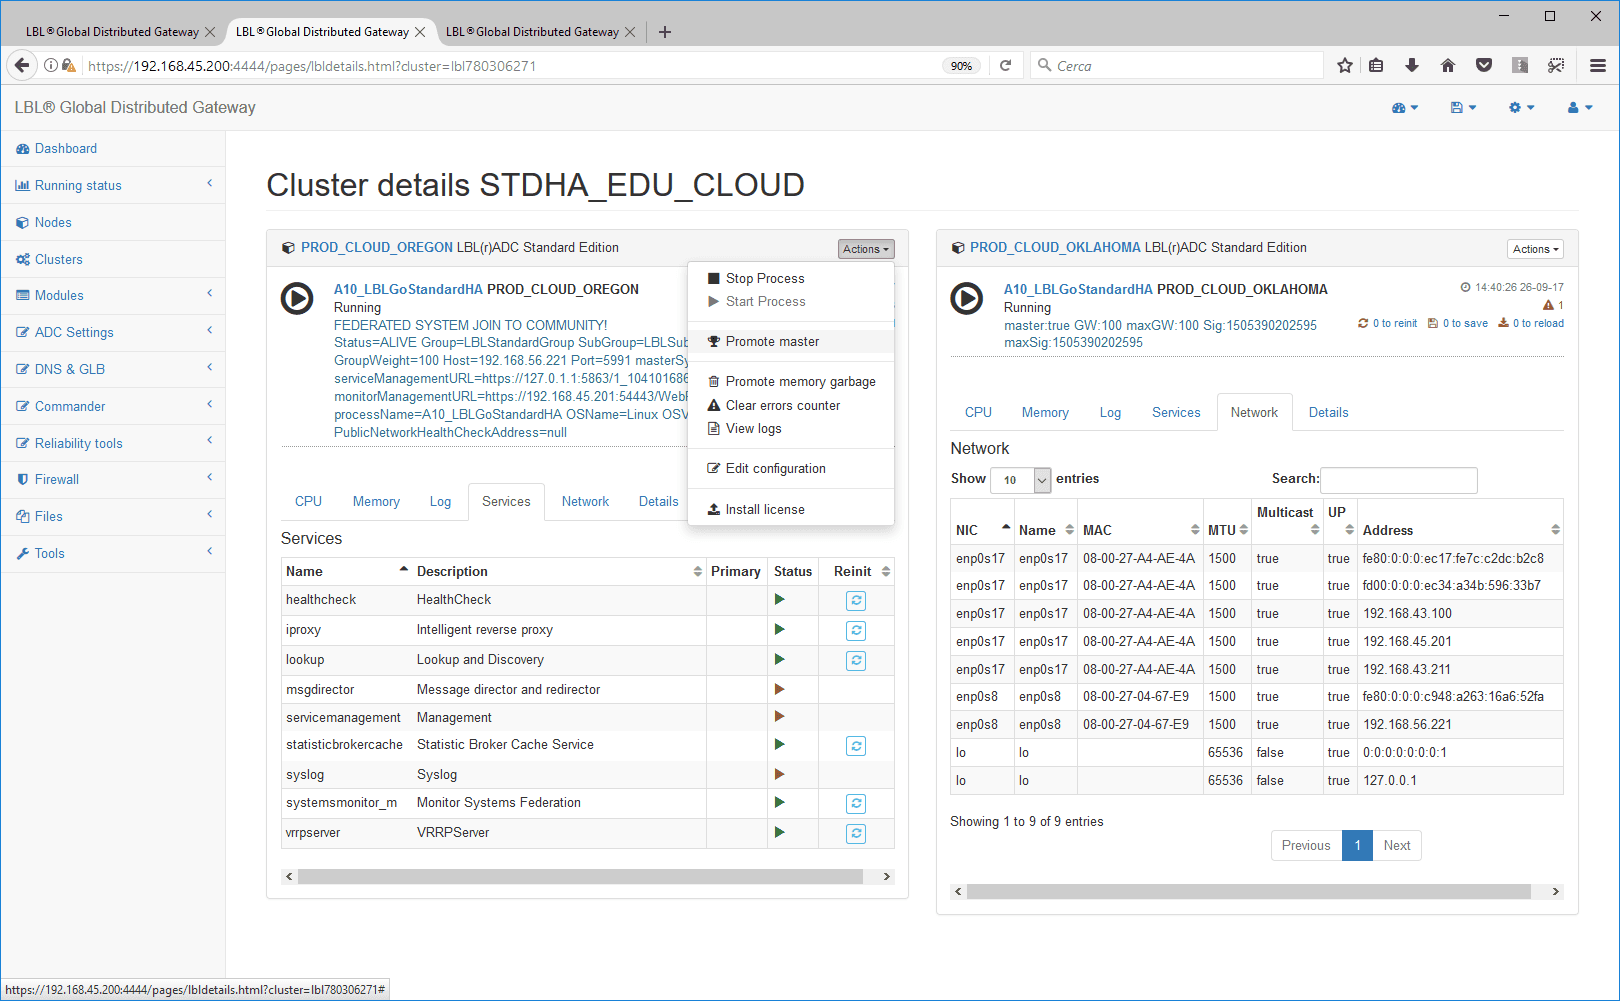Switch to Memory tab in Oregon panel
The width and height of the screenshot is (1620, 1001).
click(x=376, y=501)
